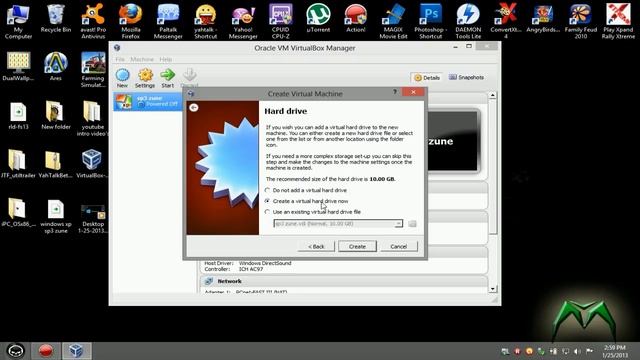Open windows xp sp3 zune file
The image size is (640, 360).
click(x=56, y=216)
